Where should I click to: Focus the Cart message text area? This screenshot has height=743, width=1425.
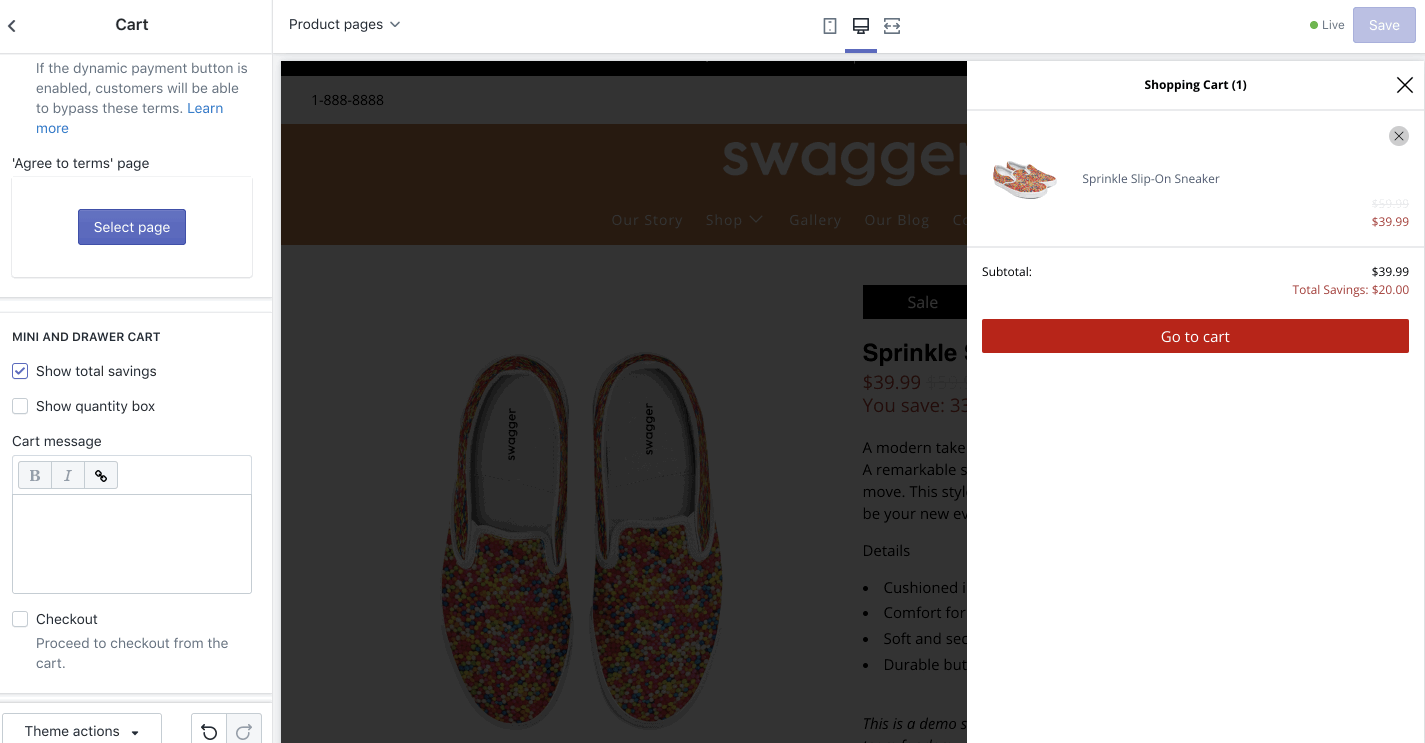132,544
